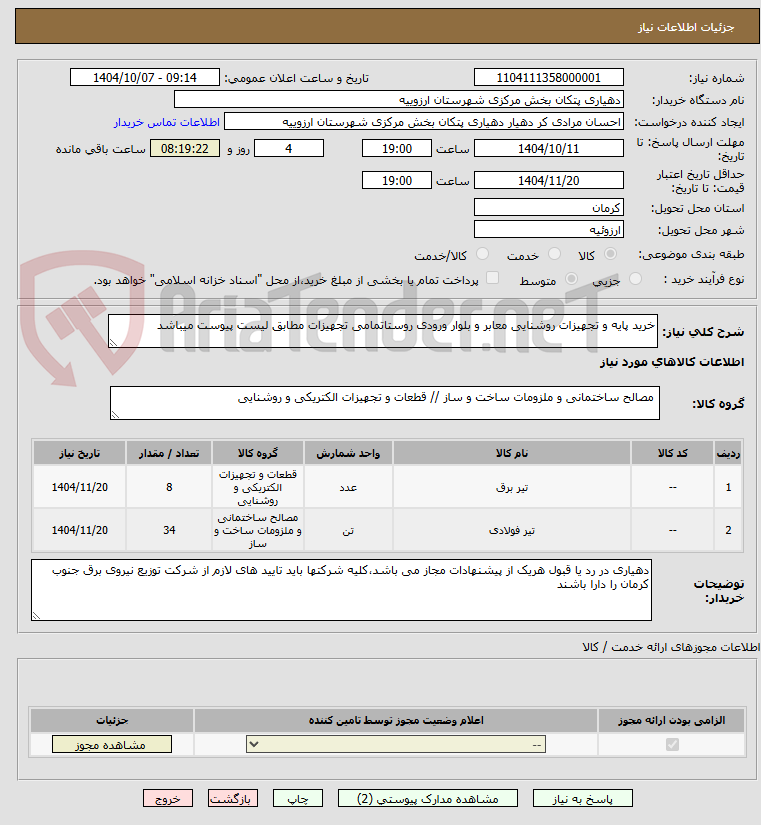Click the announcement date field 1404/10/07 - 09:14

(x=145, y=77)
